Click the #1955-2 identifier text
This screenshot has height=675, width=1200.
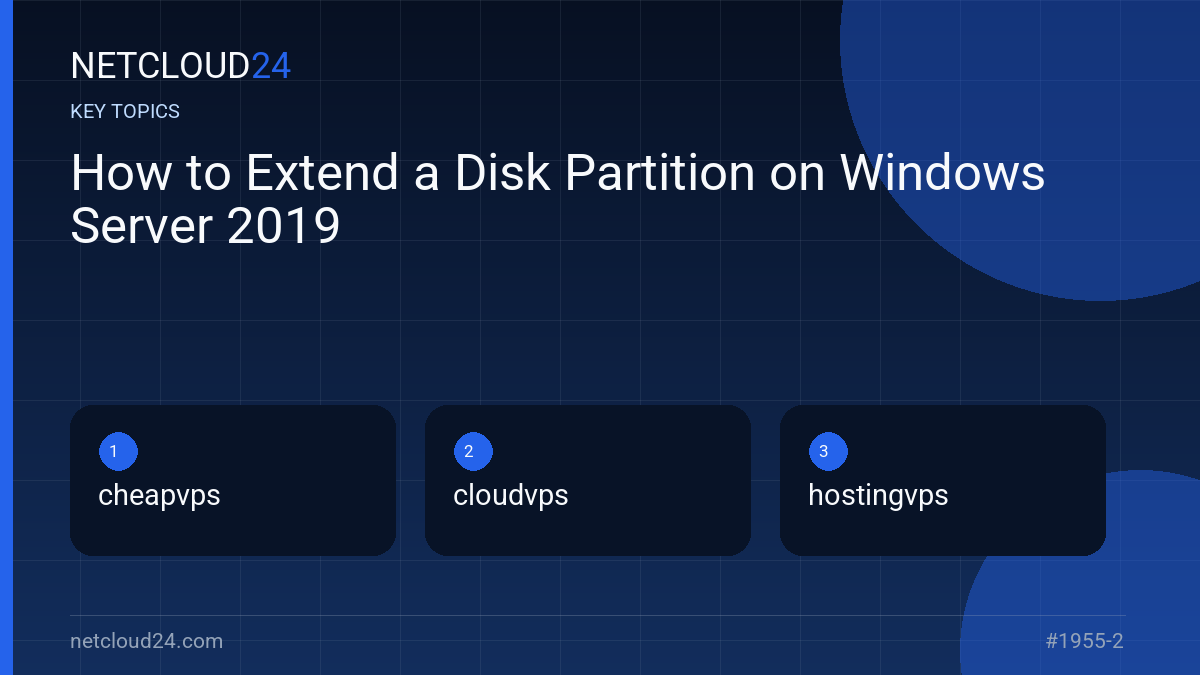tap(1085, 641)
